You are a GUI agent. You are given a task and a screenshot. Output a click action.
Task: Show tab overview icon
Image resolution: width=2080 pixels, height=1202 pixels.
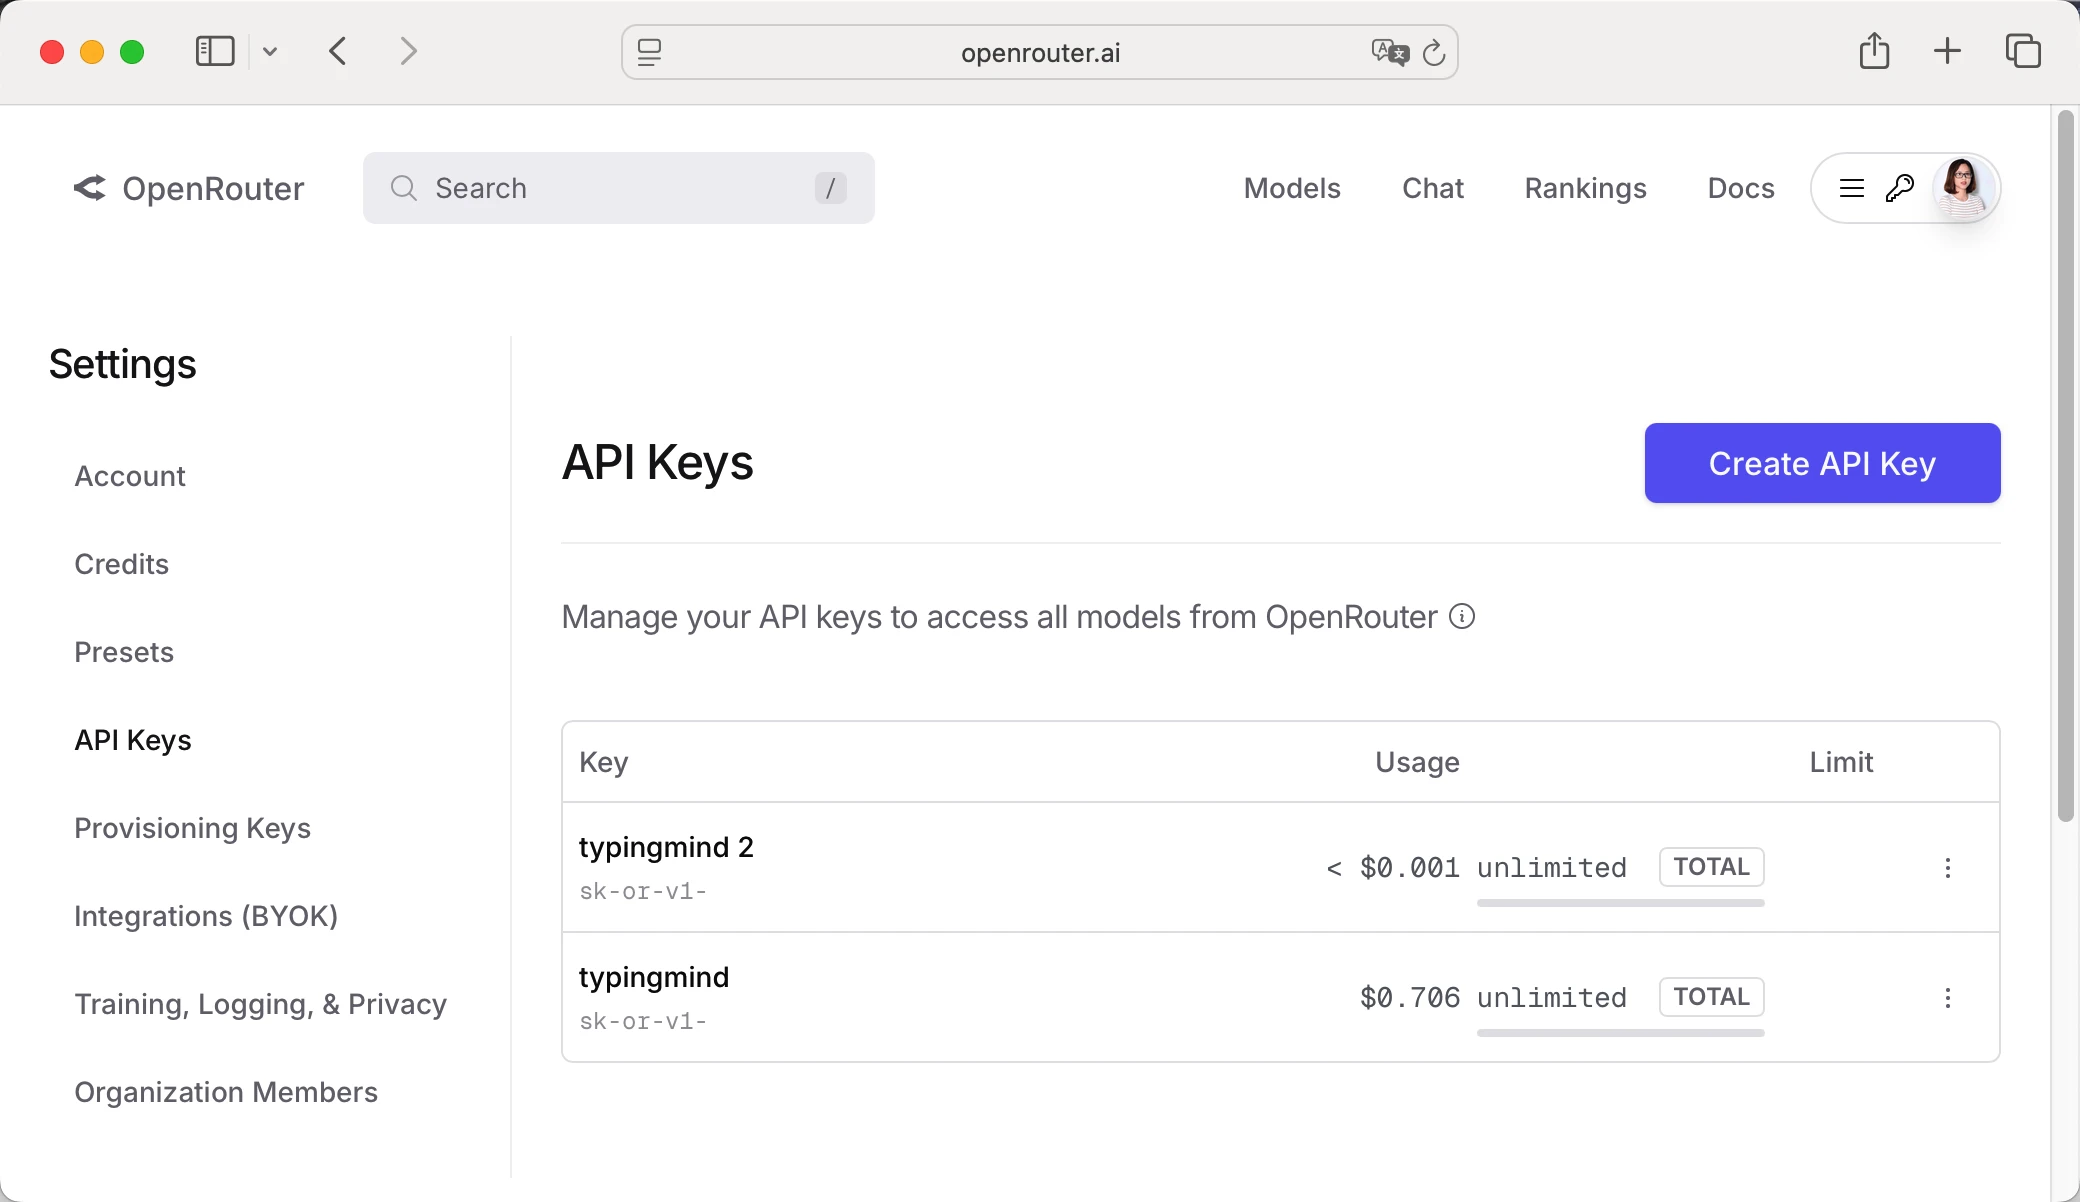(2022, 52)
